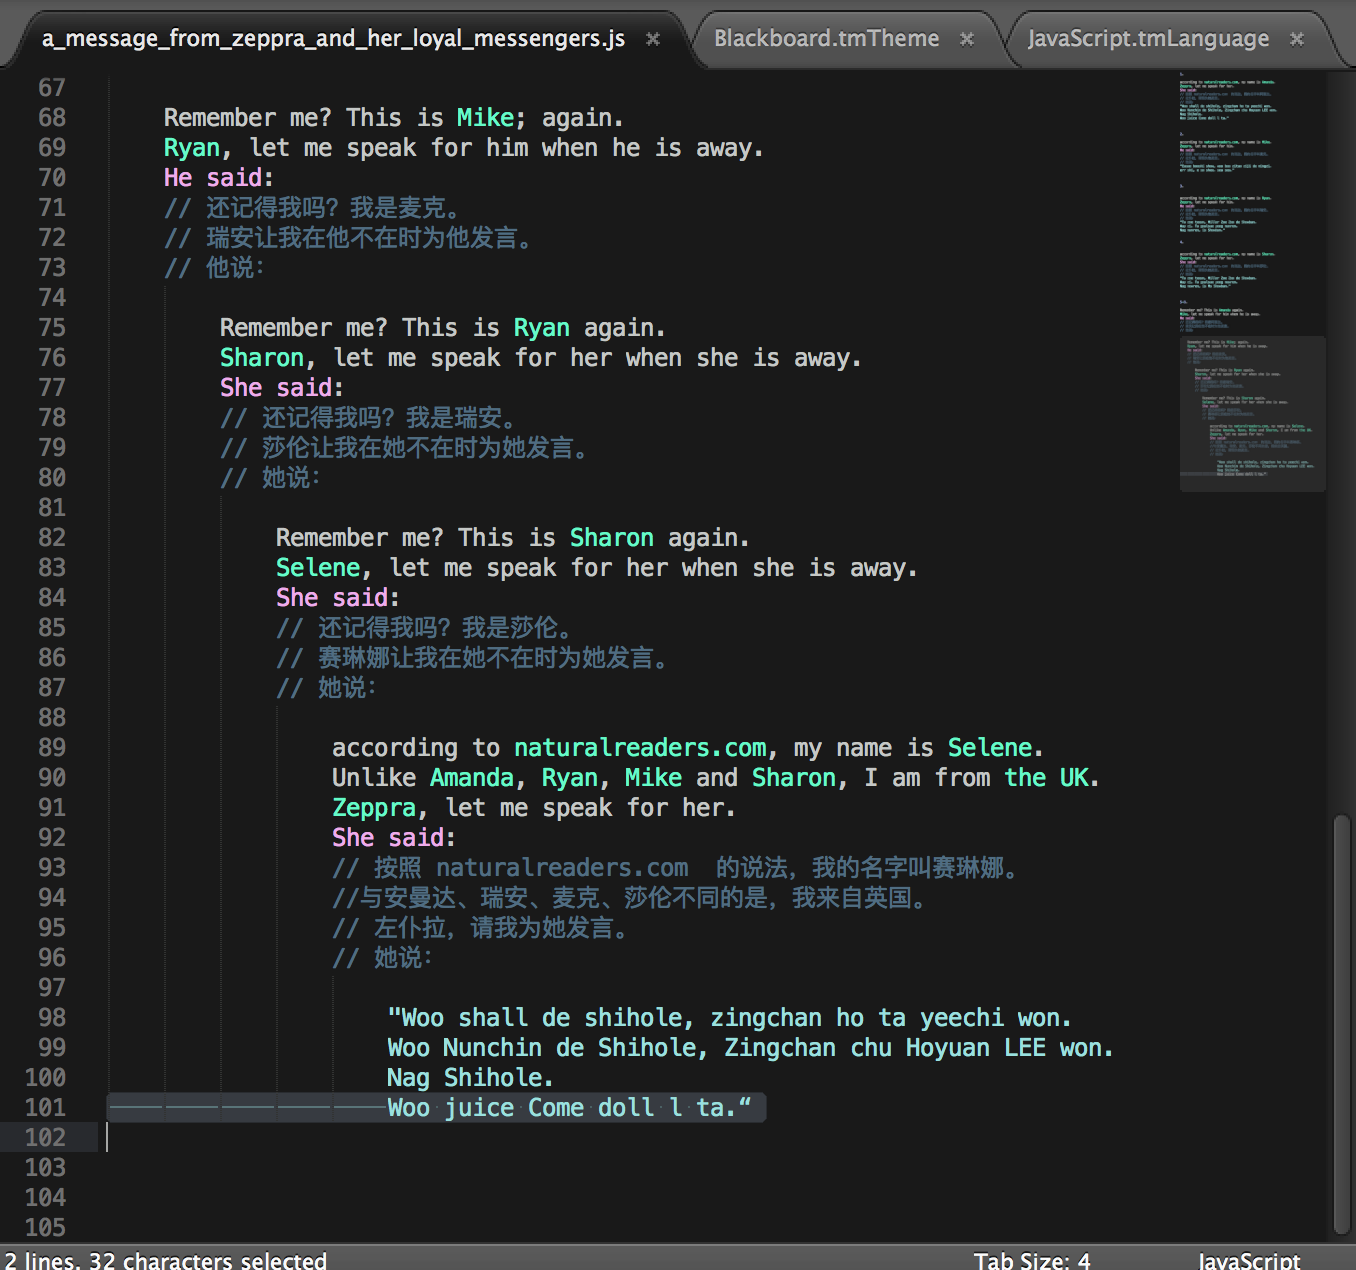Viewport: 1356px width, 1270px height.
Task: Open the JavaScript syntax selector in status bar
Action: tap(1249, 1260)
